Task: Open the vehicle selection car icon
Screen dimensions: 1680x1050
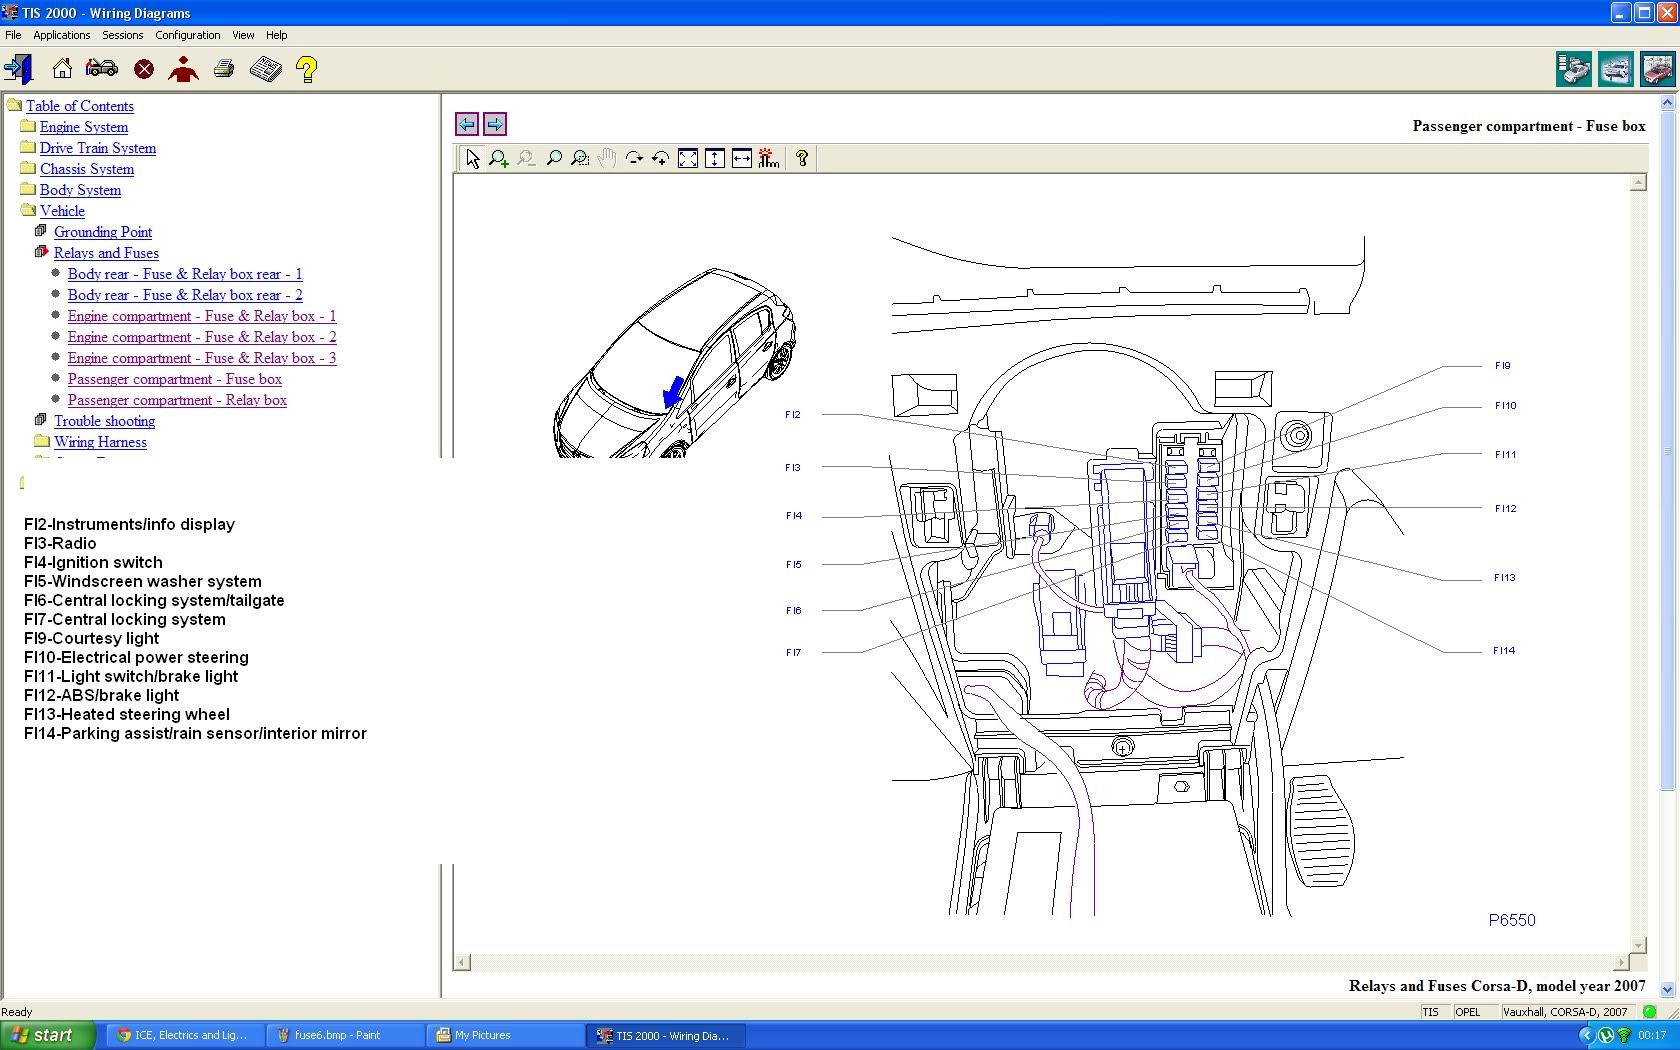Action: [102, 68]
